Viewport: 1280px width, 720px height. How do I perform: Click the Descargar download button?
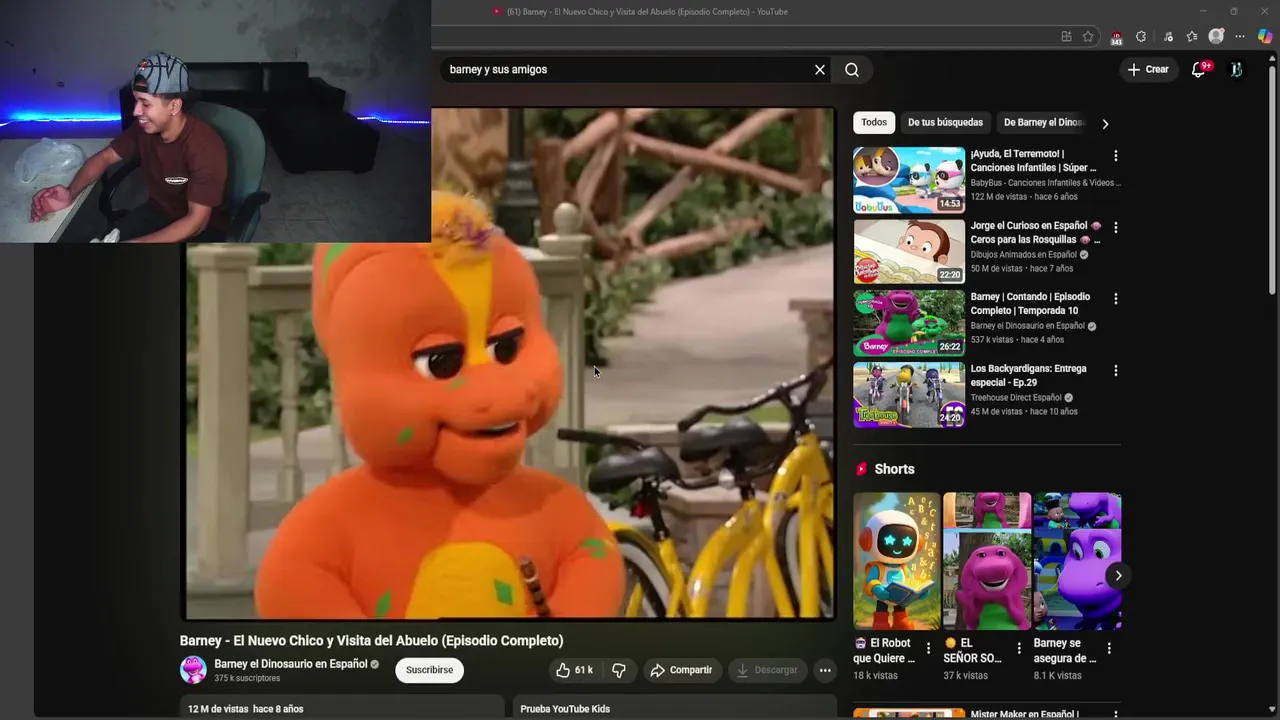767,670
